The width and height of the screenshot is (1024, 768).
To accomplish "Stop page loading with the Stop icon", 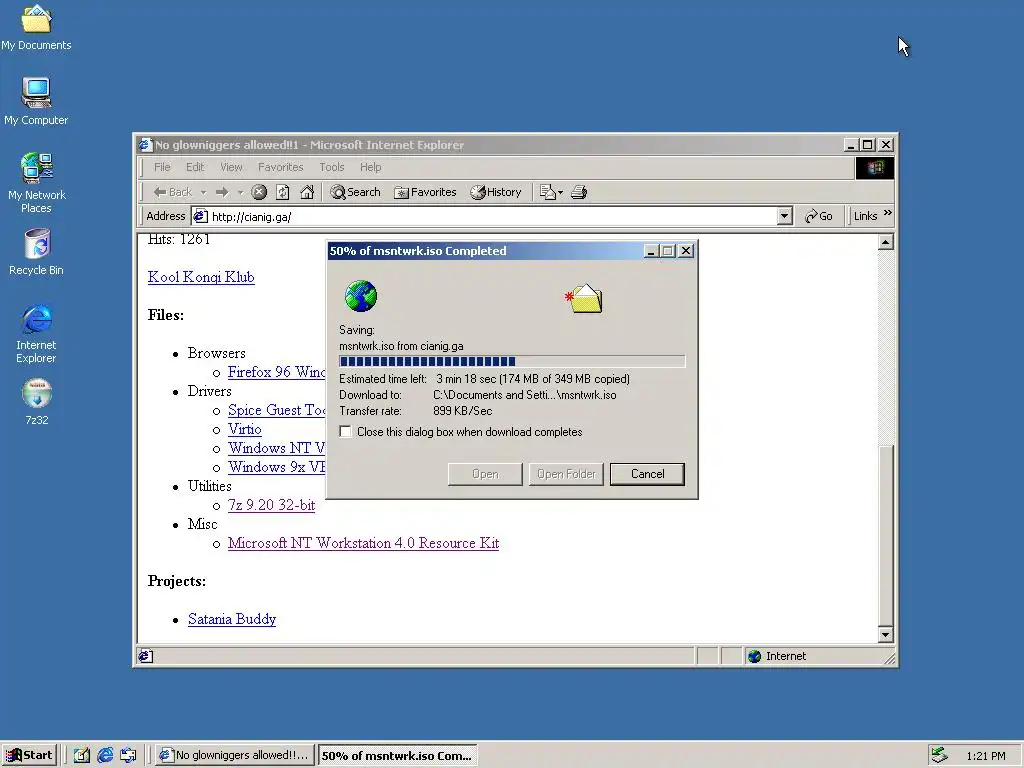I will pyautogui.click(x=259, y=192).
